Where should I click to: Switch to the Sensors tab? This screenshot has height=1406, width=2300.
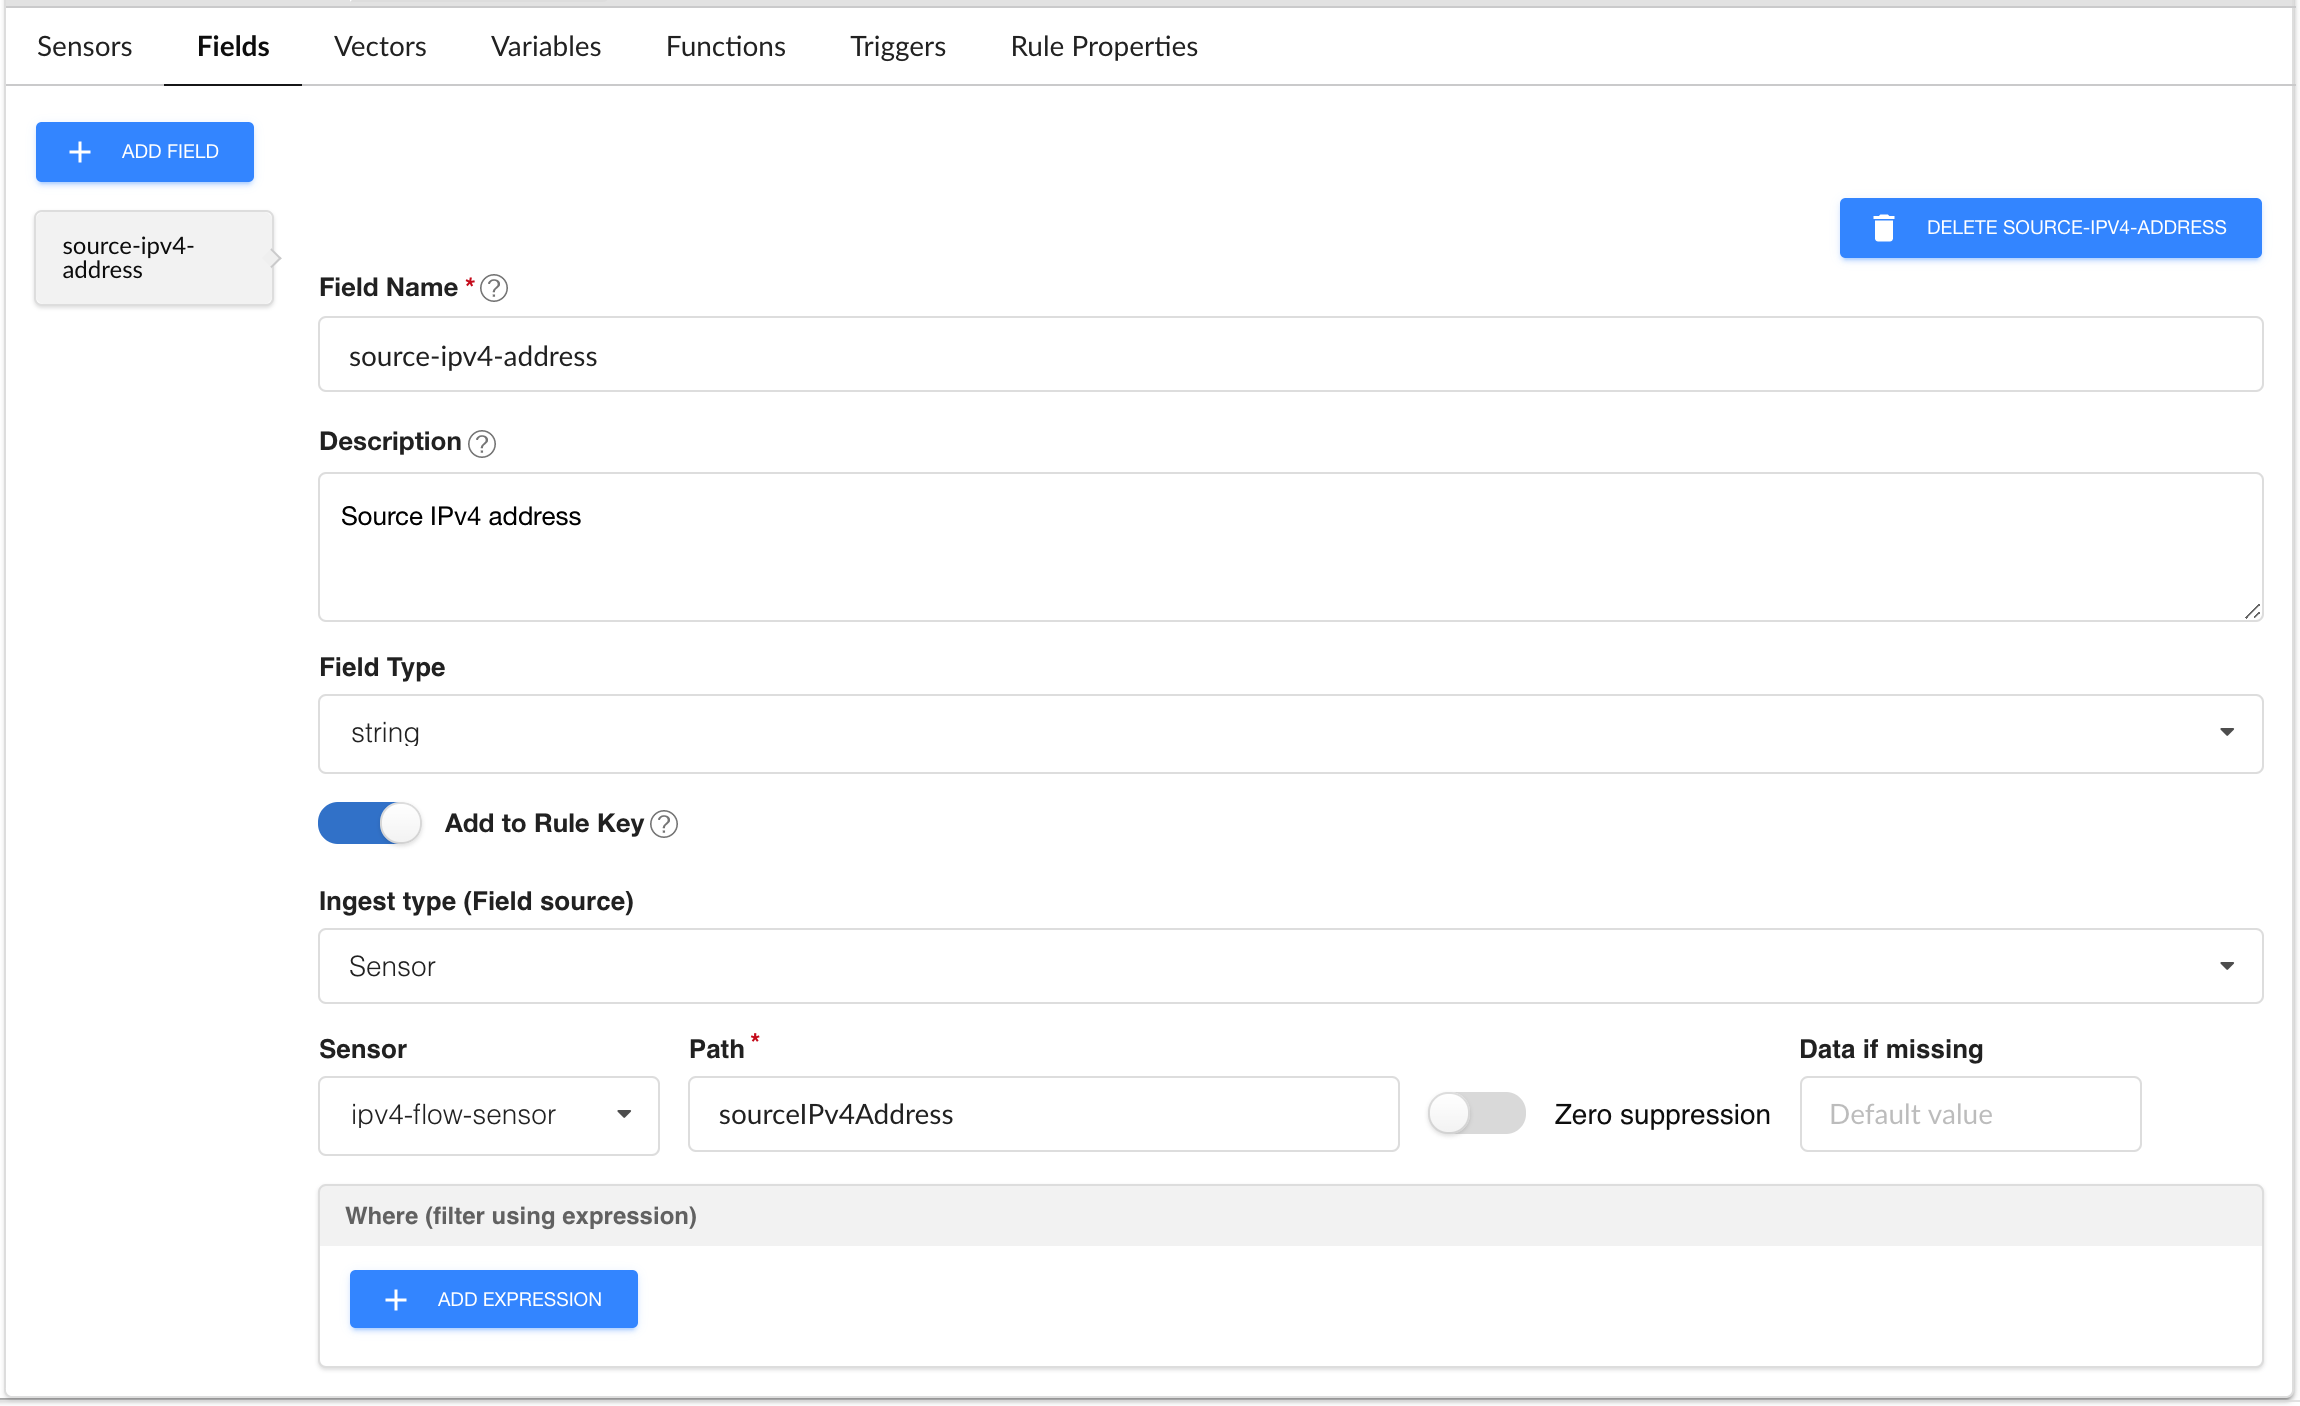(x=84, y=47)
